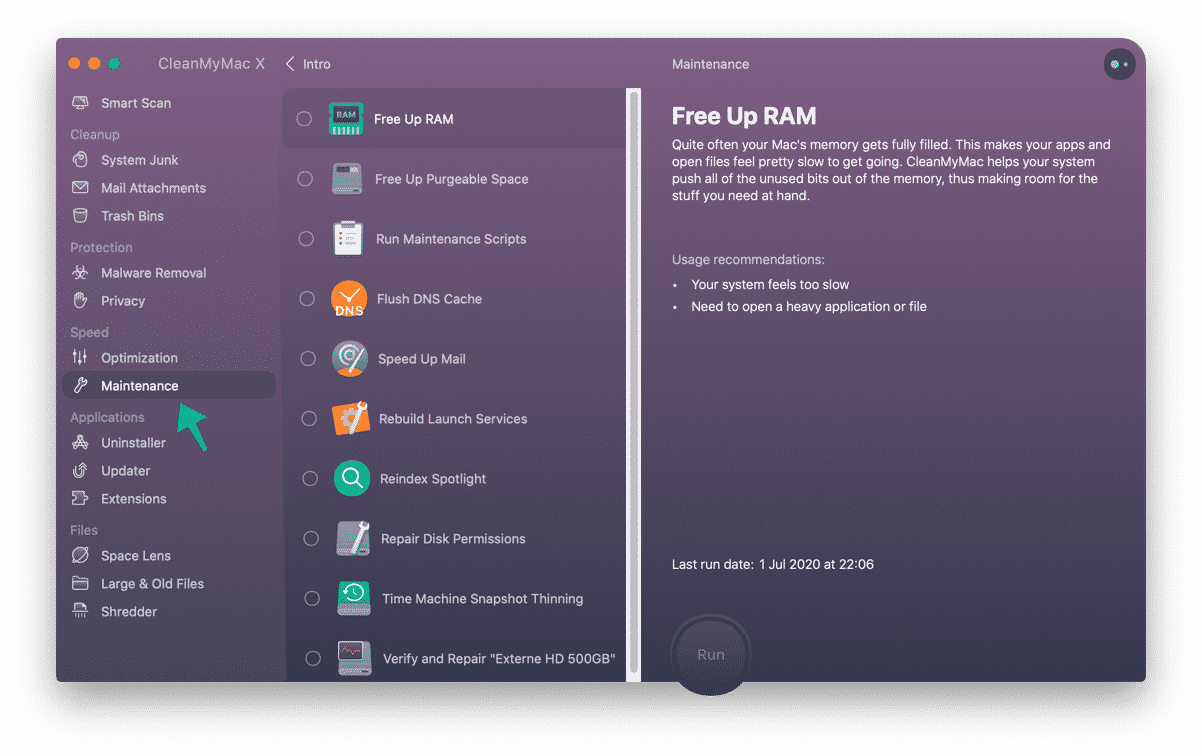Image resolution: width=1202 pixels, height=756 pixels.
Task: Click the Speed Up Mail icon
Action: click(x=350, y=359)
